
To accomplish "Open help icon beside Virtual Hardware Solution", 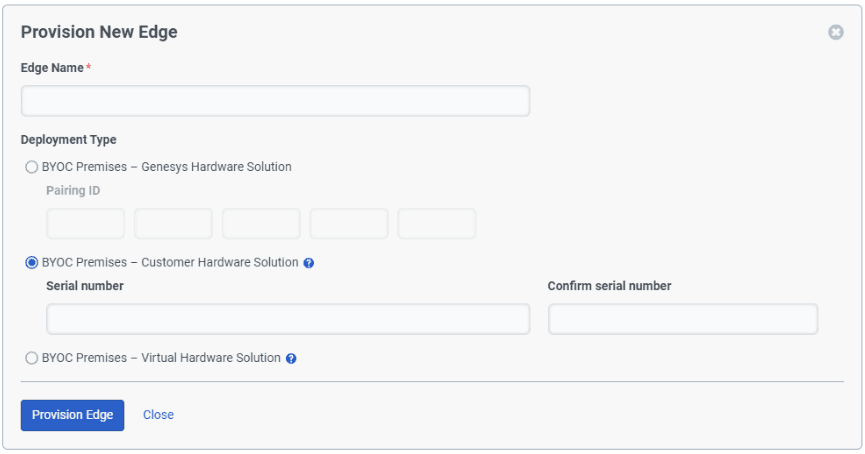I will tap(291, 358).
